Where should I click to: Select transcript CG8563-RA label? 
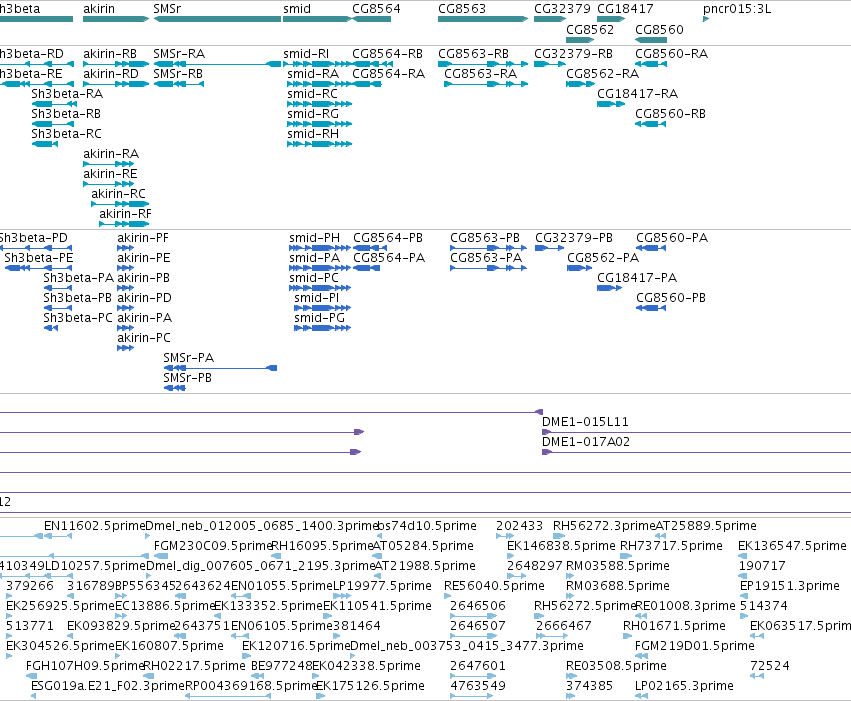pos(480,74)
